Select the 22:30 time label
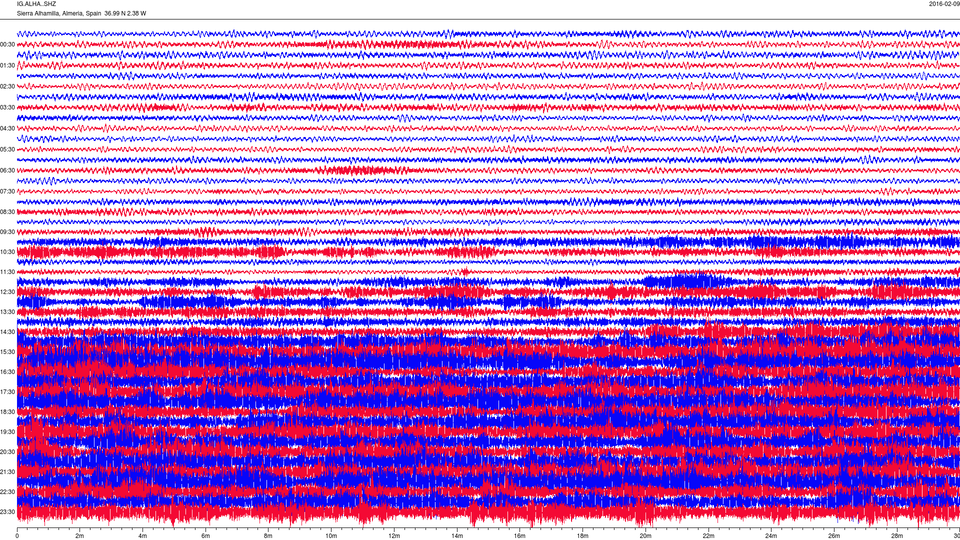Screen dimensions: 960x540 7,492
